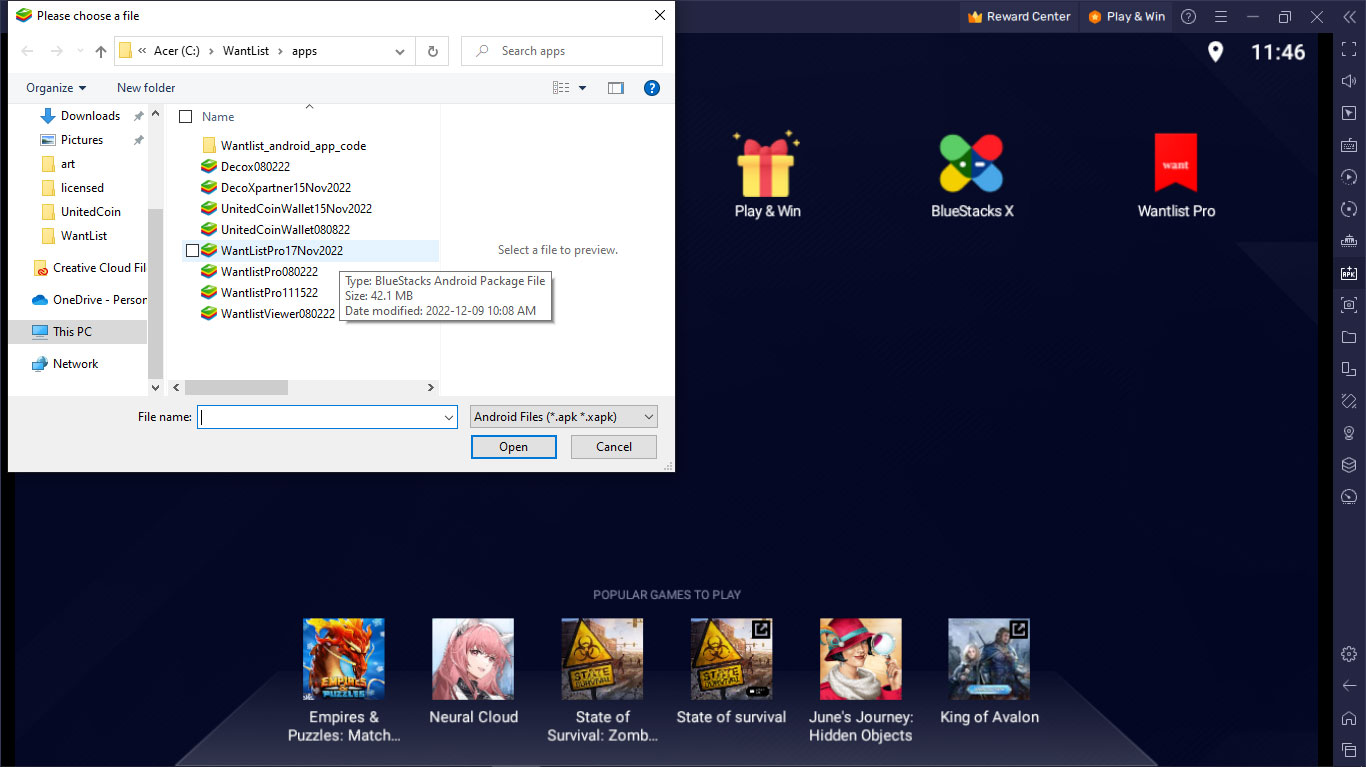Go up one folder level in dialog
The image size is (1366, 767).
coord(100,51)
